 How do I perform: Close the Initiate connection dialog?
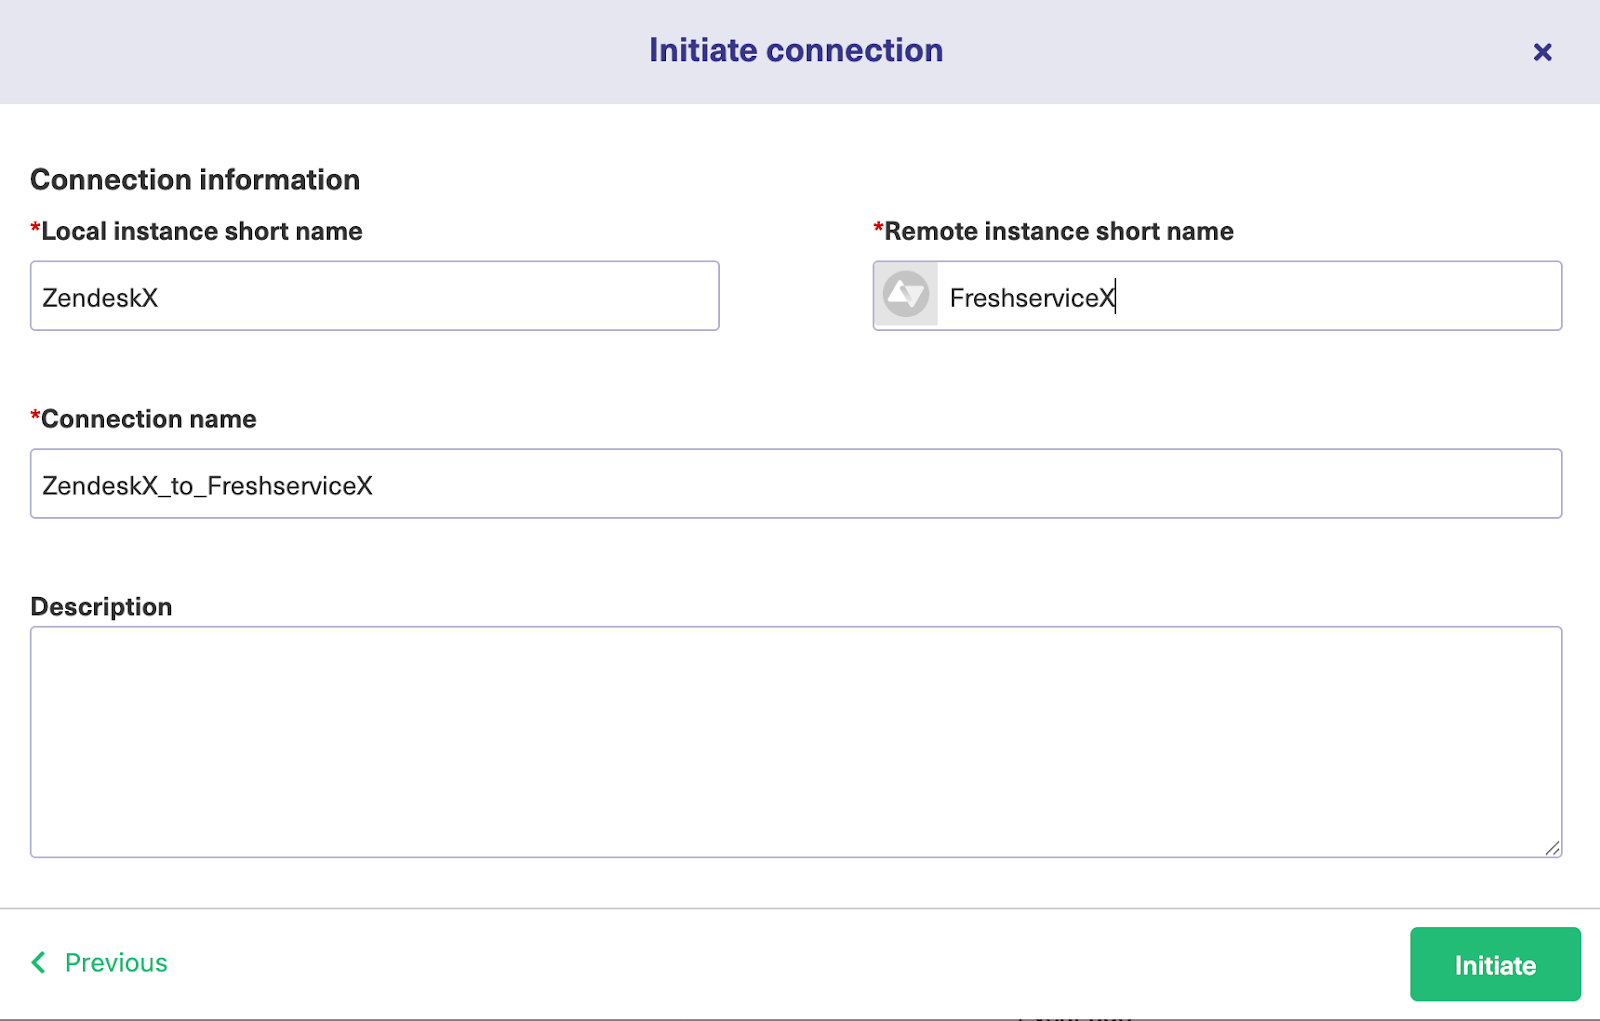click(1542, 52)
